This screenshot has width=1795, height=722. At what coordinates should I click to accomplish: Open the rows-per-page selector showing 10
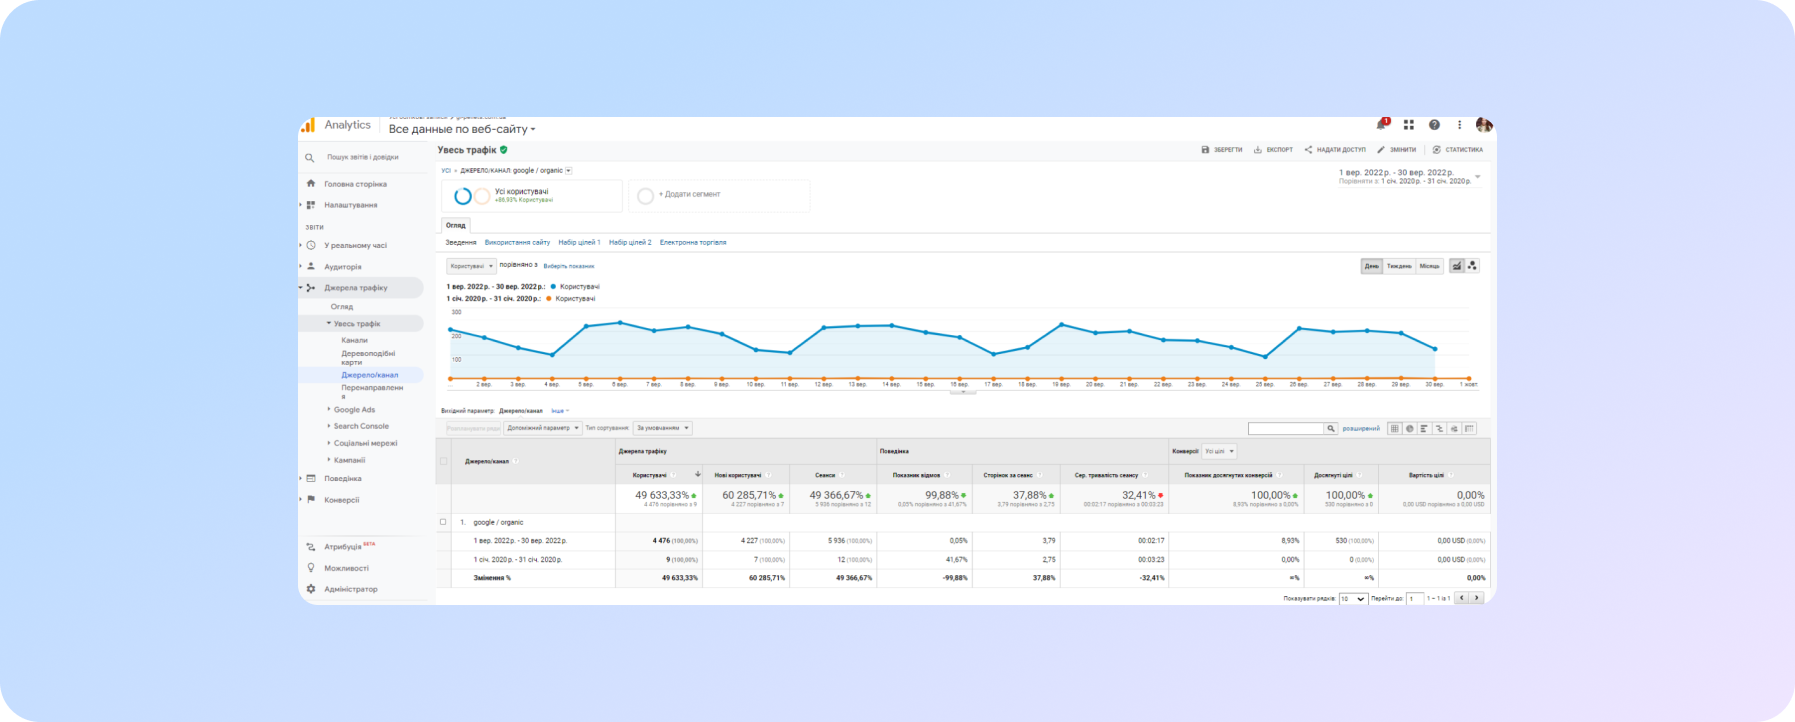click(1353, 598)
